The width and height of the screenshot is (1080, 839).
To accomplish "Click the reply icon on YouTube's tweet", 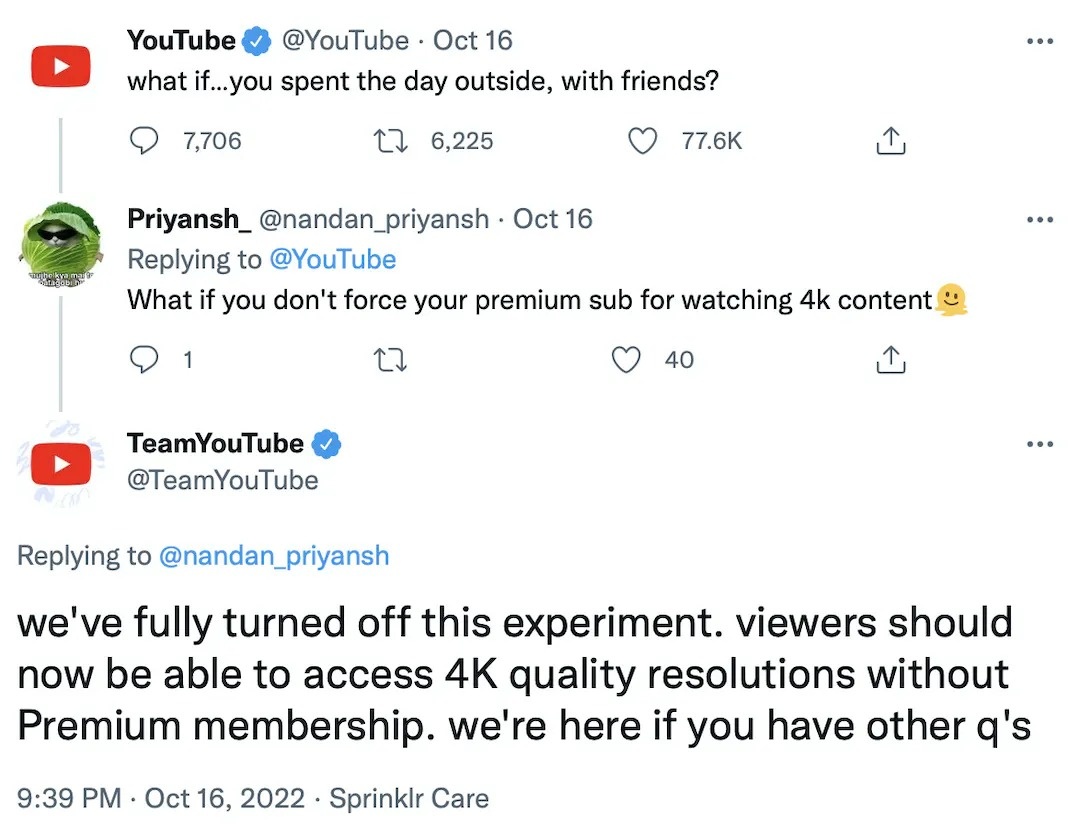I will (146, 142).
